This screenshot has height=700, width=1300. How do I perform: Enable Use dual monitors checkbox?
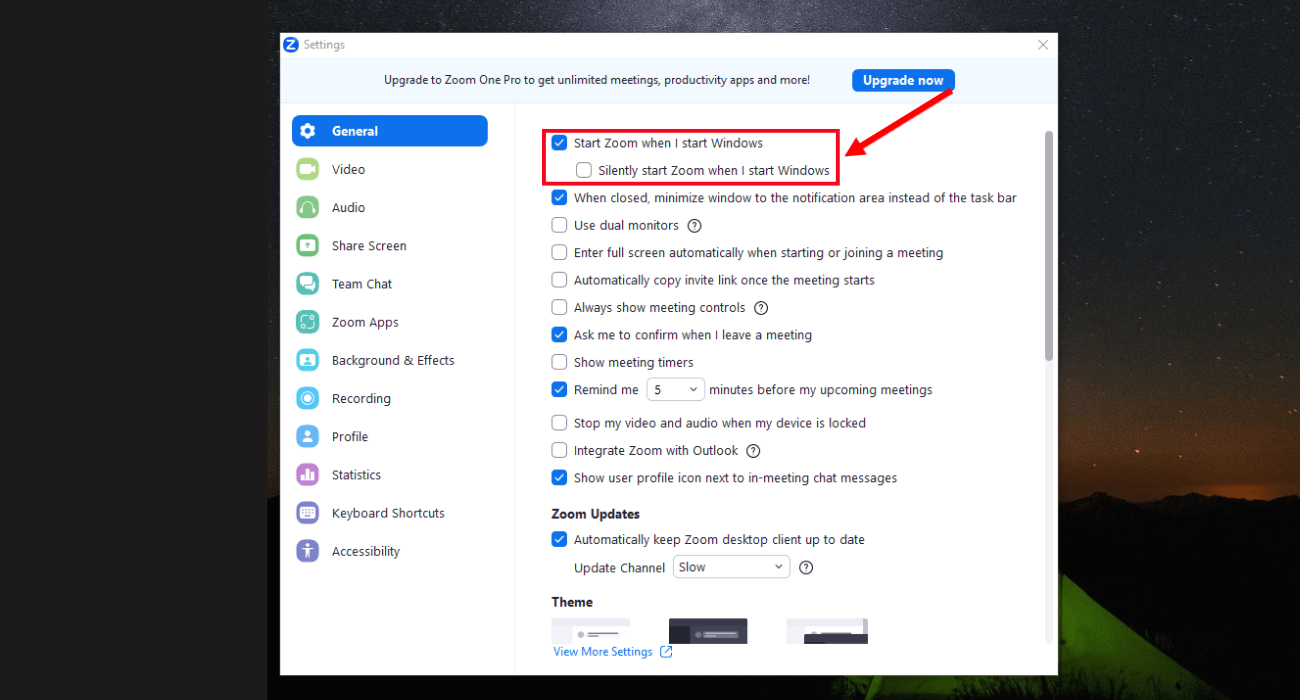coord(559,225)
